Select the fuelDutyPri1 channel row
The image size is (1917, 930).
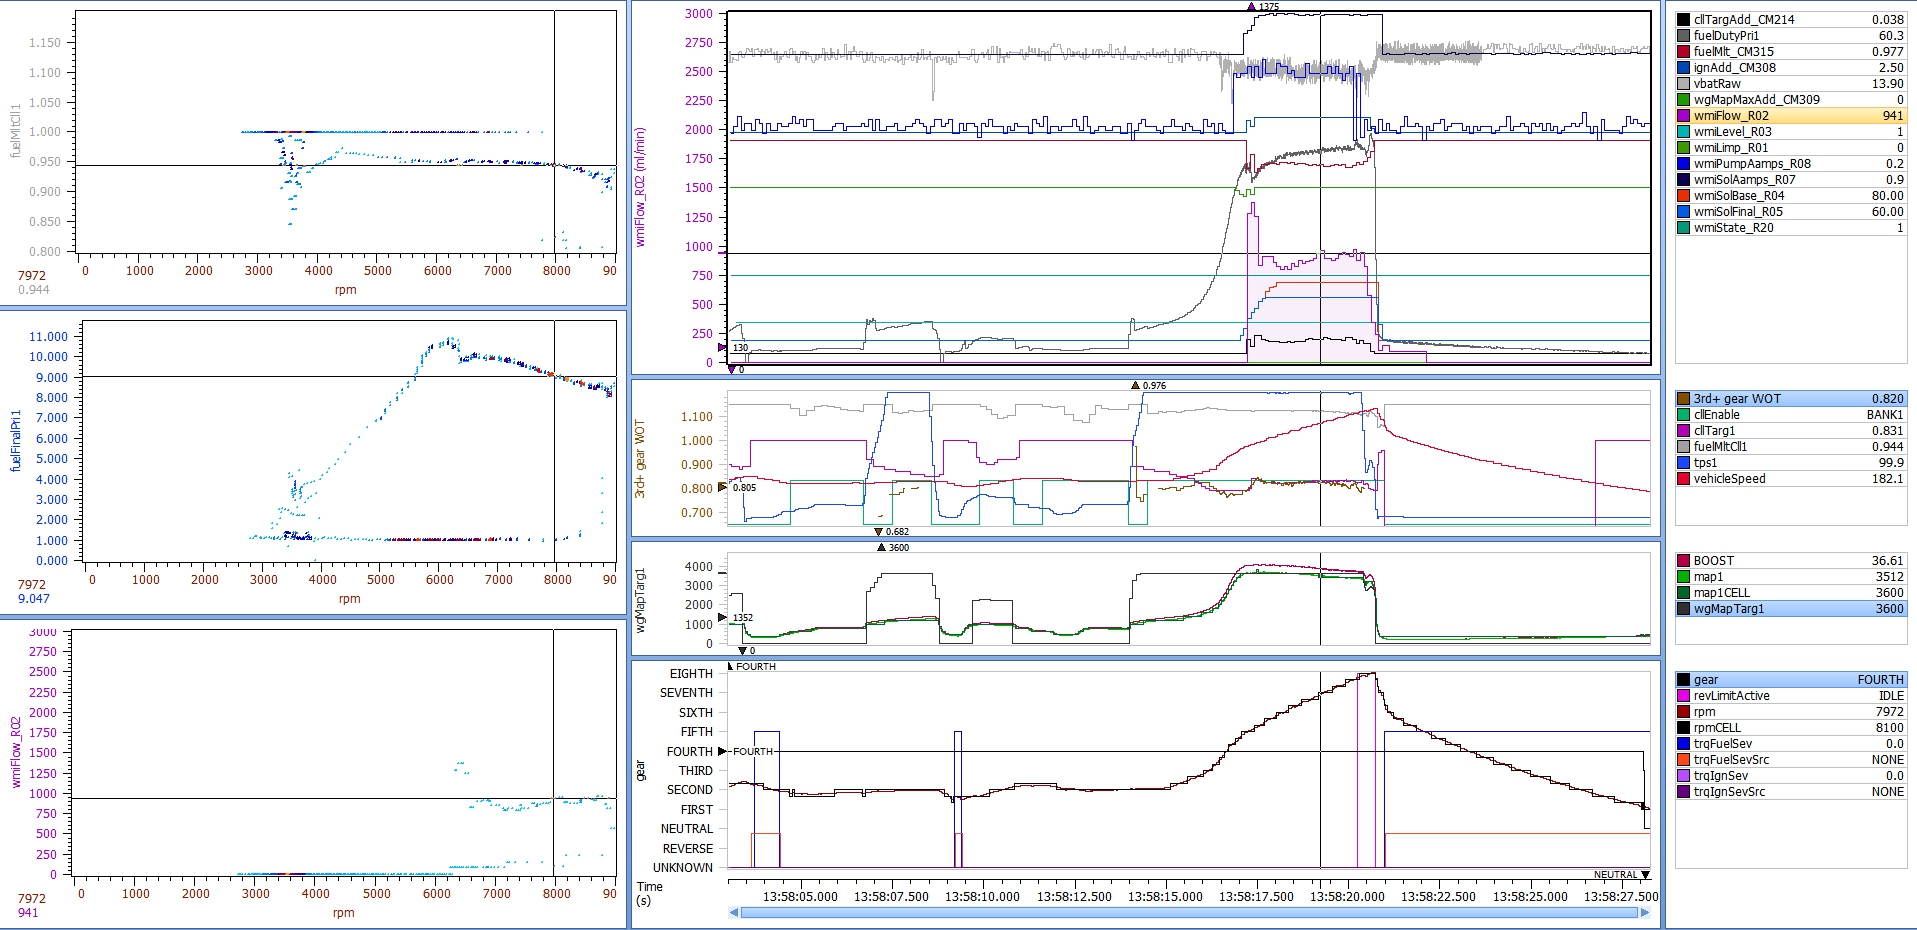point(1726,36)
